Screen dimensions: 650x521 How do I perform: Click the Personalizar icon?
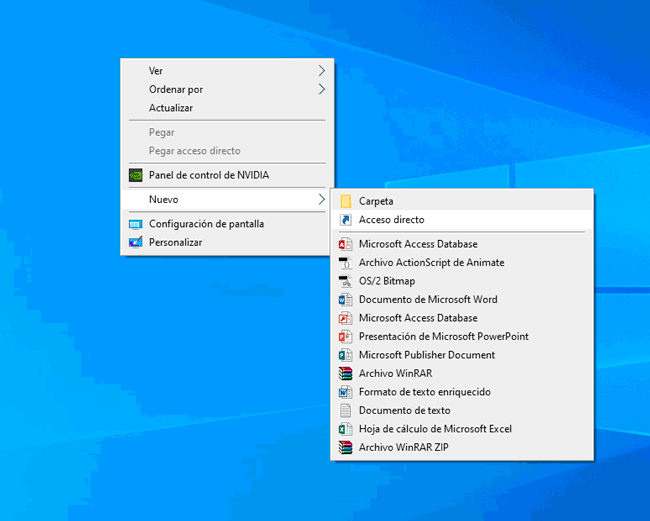pos(136,242)
